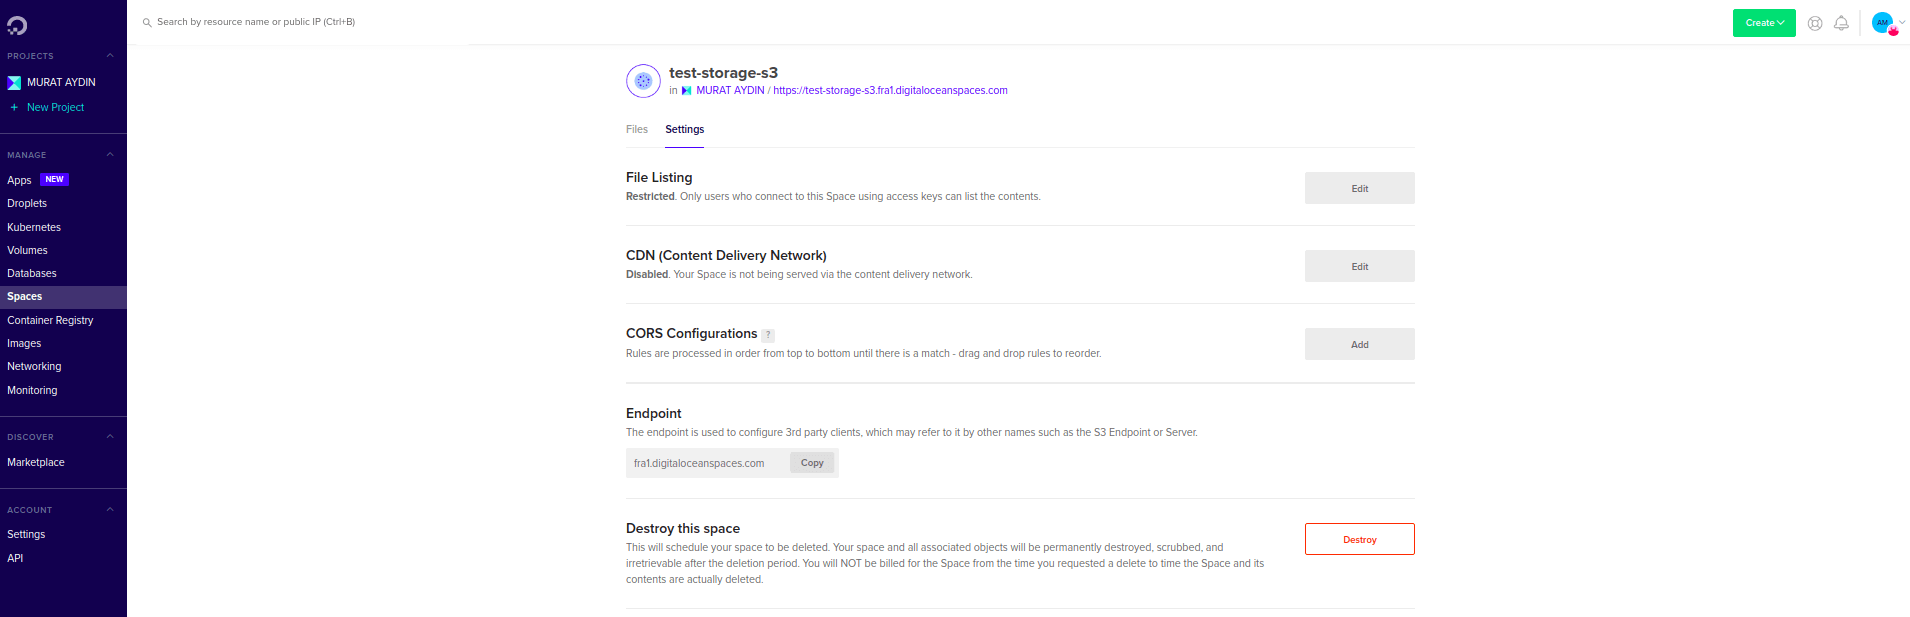The height and width of the screenshot is (617, 1910).
Task: Go to Droplets
Action: [x=27, y=204]
